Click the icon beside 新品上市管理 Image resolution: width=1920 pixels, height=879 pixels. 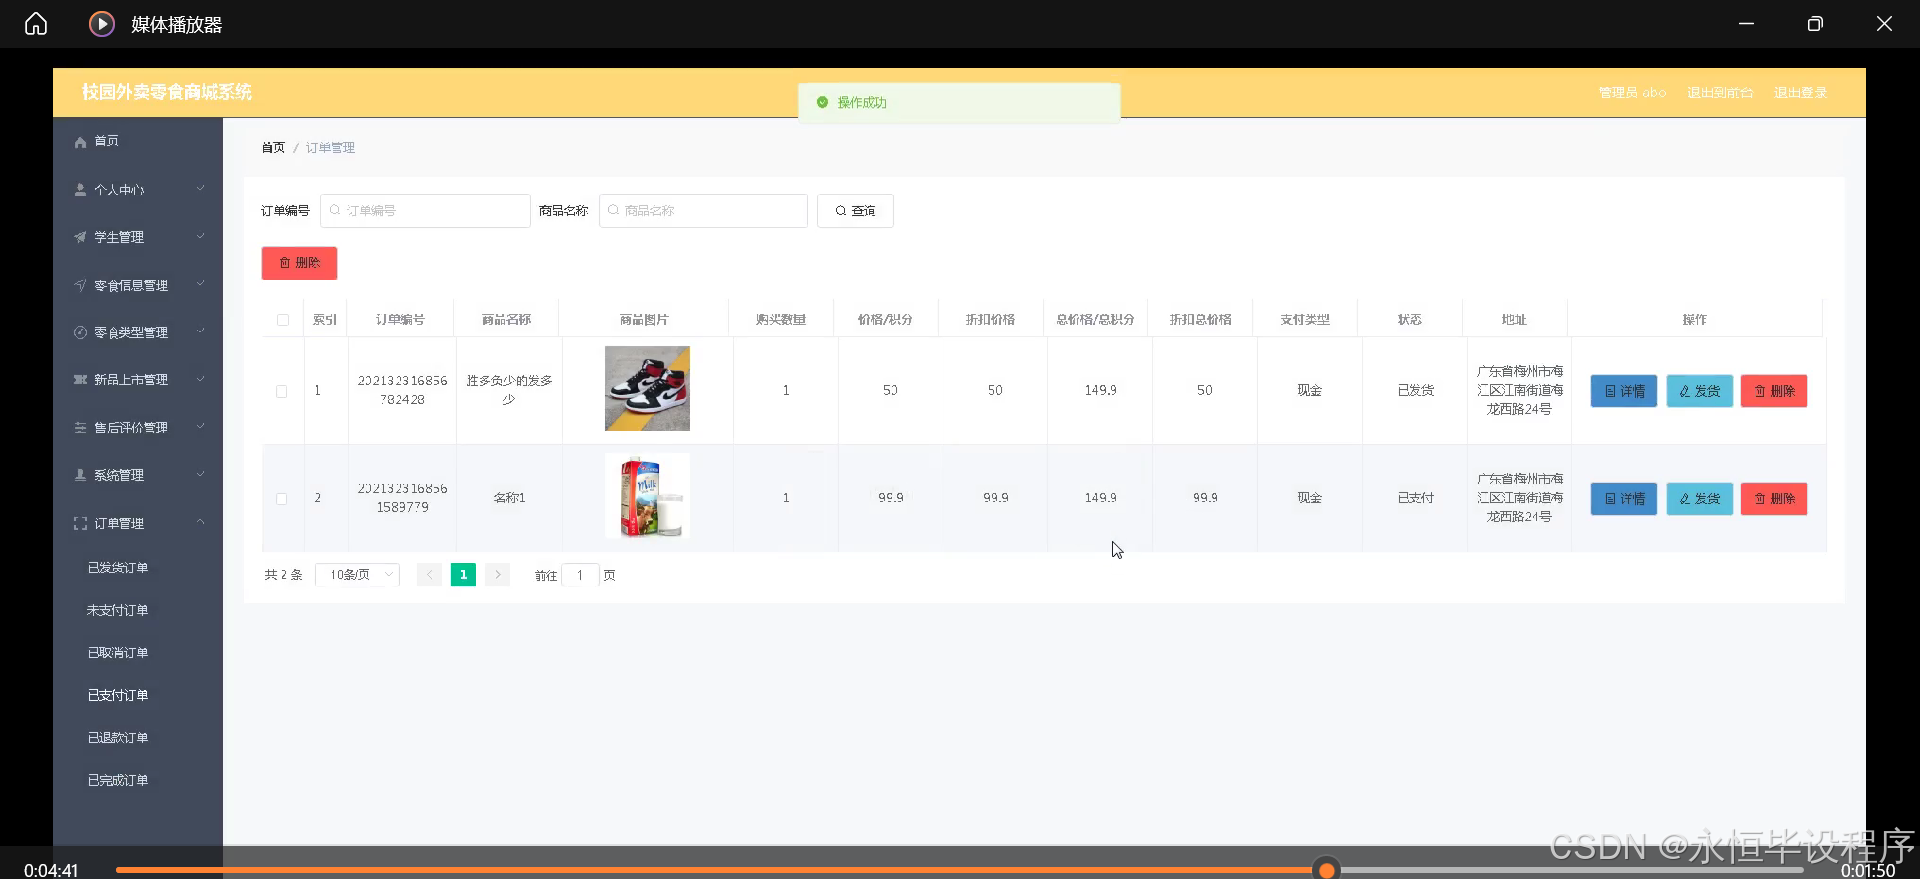(x=80, y=380)
